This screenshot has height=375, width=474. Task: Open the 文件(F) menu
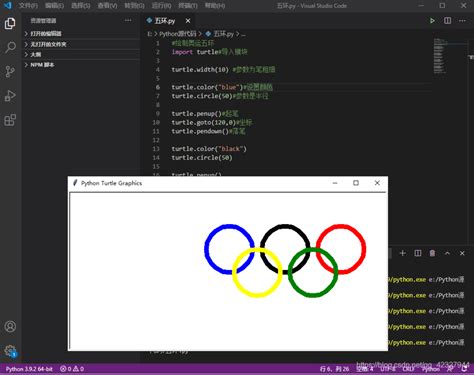pyautogui.click(x=28, y=6)
